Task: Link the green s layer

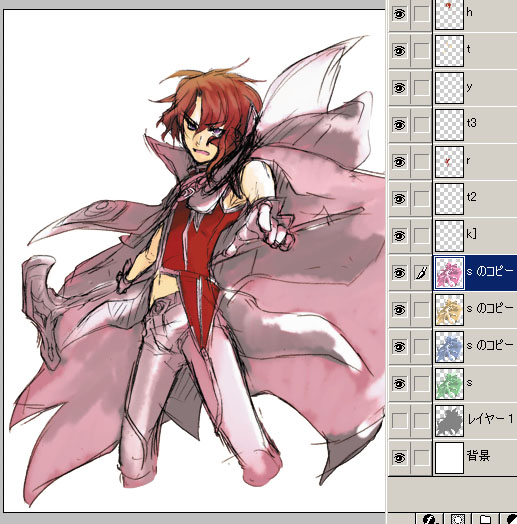Action: (x=421, y=384)
